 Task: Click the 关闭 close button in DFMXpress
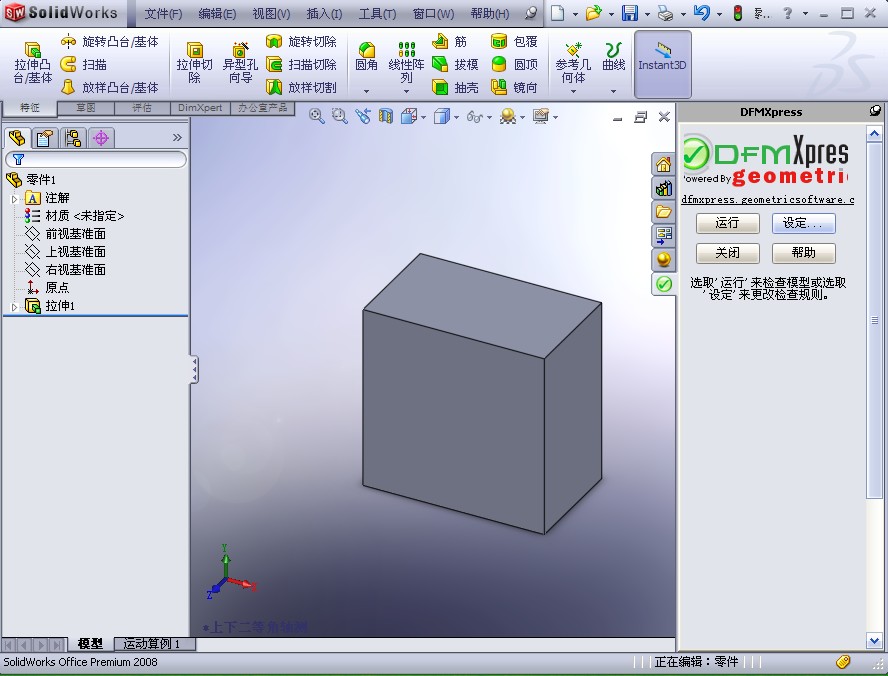(x=727, y=253)
